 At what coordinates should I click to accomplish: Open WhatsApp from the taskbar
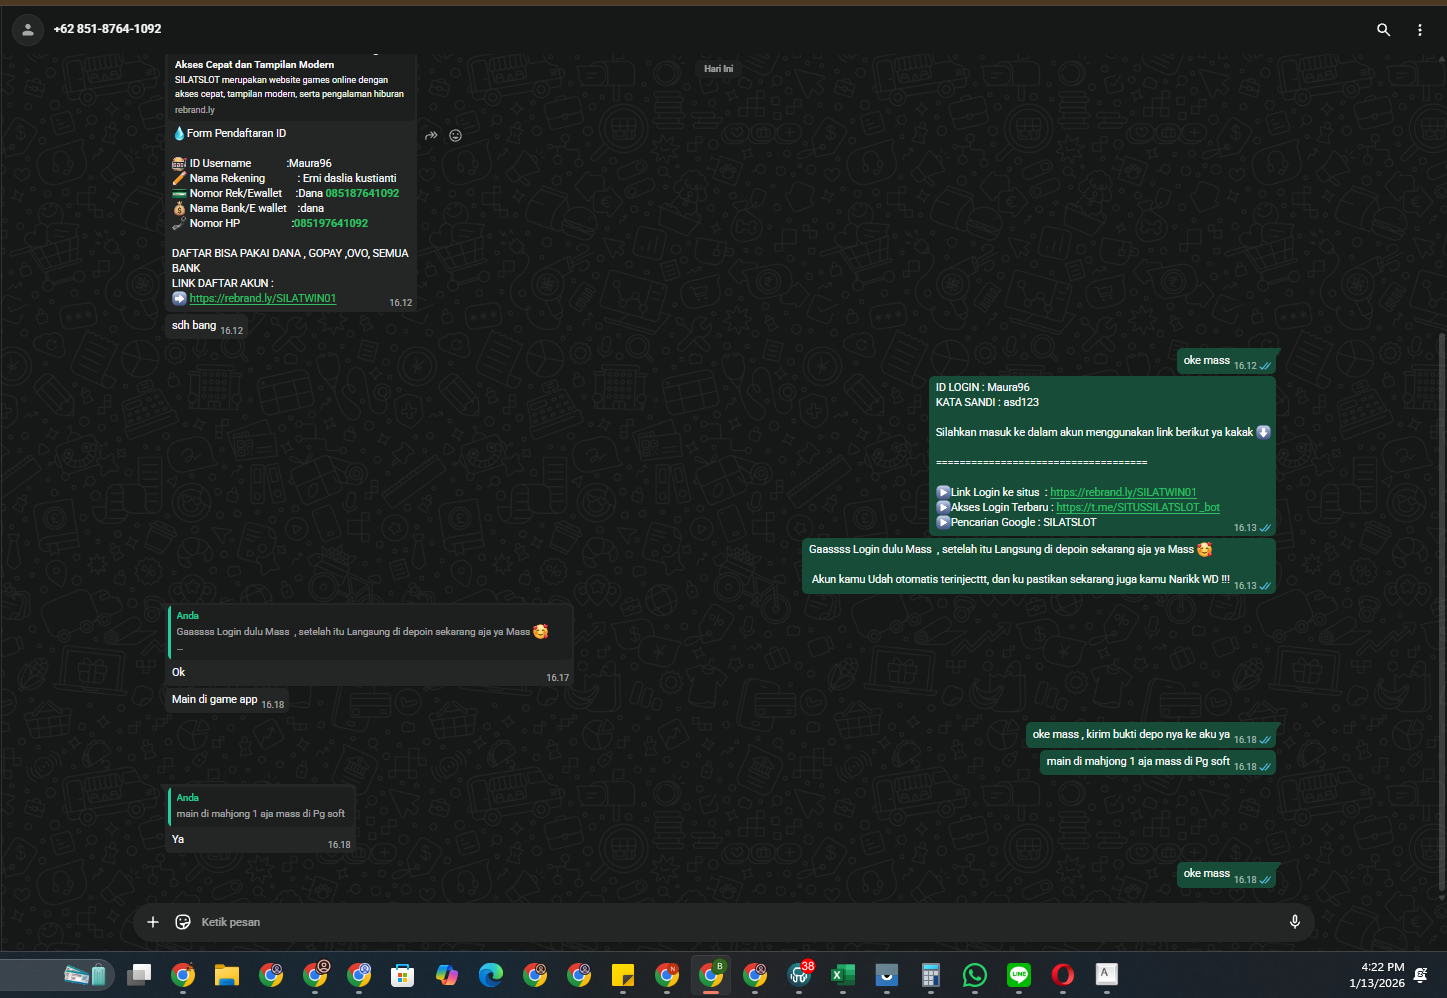pyautogui.click(x=974, y=975)
